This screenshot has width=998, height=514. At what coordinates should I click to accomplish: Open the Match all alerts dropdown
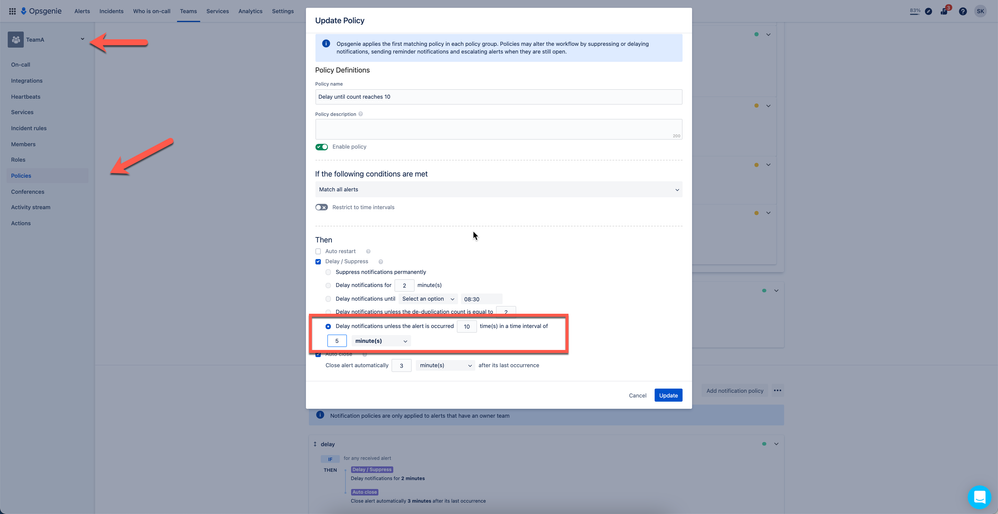(x=499, y=190)
